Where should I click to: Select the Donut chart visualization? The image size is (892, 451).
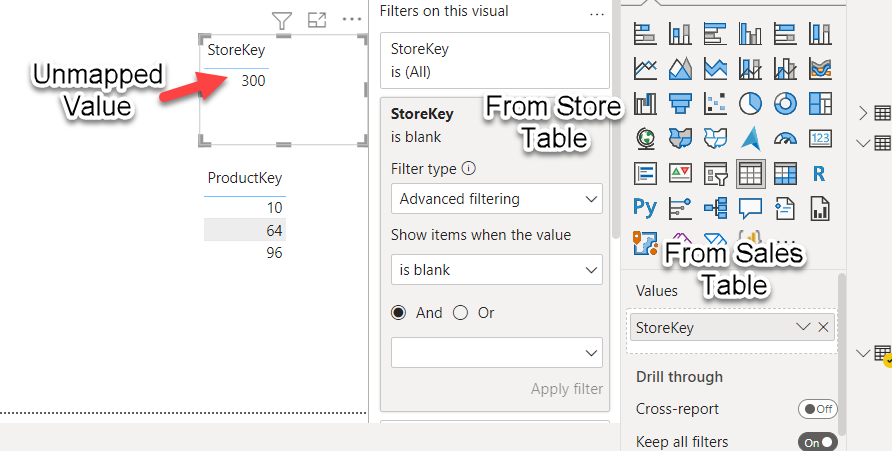(785, 104)
